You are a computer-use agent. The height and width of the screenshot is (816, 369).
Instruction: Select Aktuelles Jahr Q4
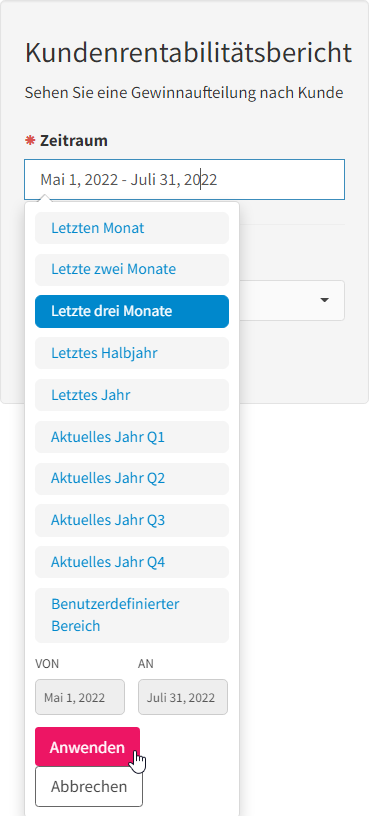click(132, 562)
